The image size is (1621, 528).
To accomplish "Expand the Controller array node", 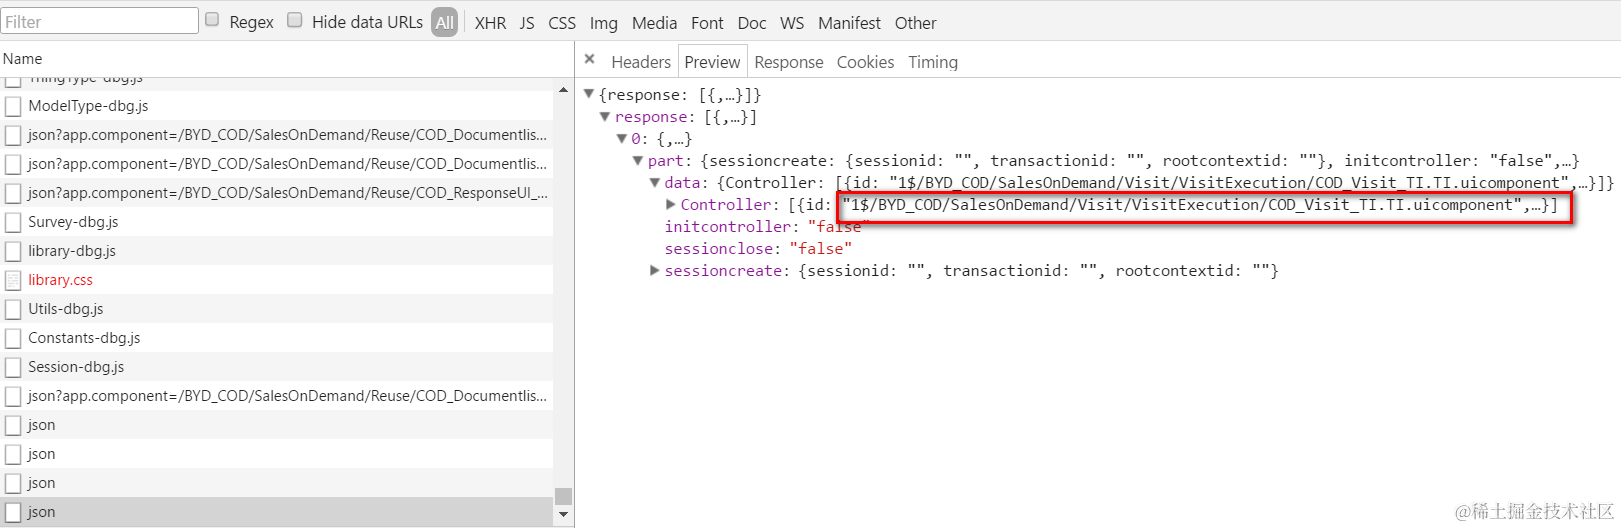I will click(x=671, y=204).
